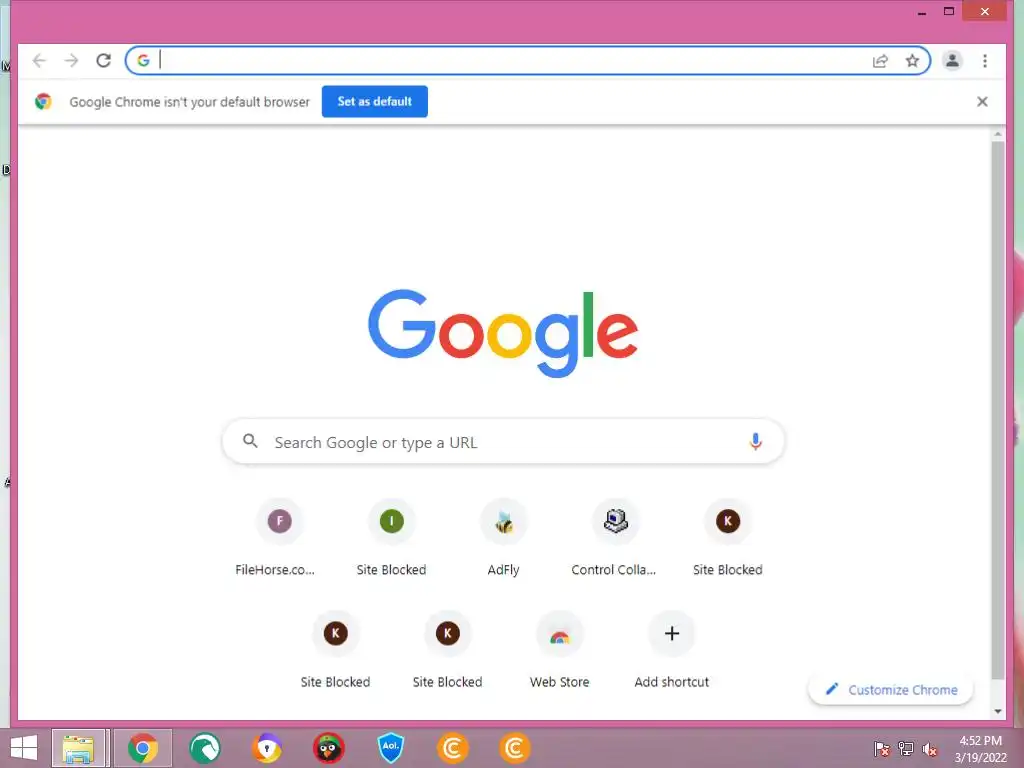Open the green I Site Blocked shortcut
Image resolution: width=1024 pixels, height=768 pixels.
click(x=391, y=539)
